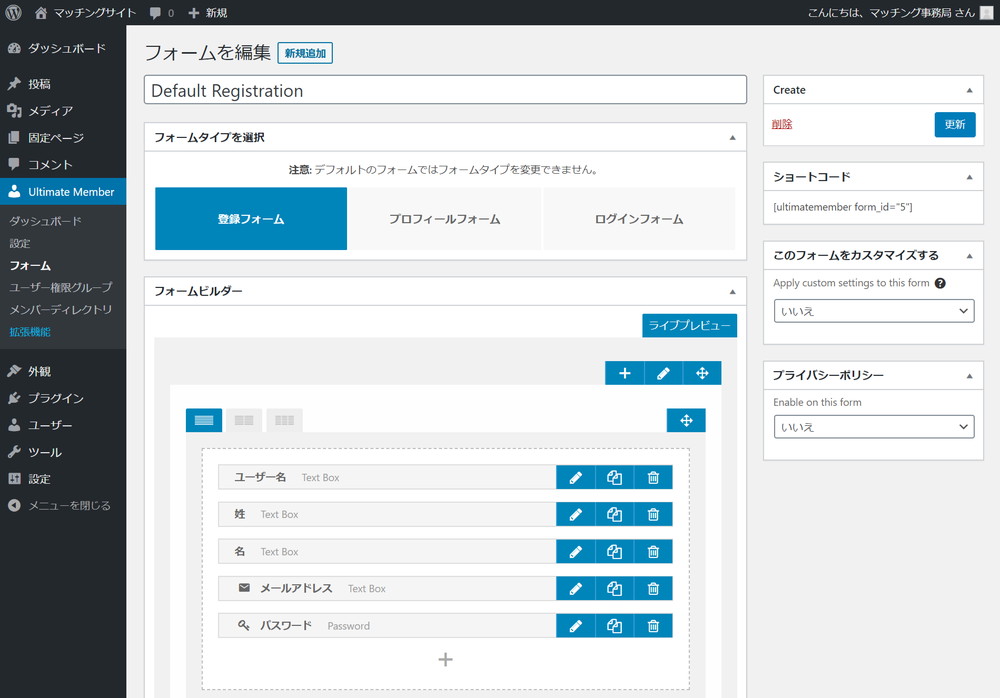Screen dimensions: 1000x698
Task: Click the ライブプレビュー button
Action: [689, 325]
